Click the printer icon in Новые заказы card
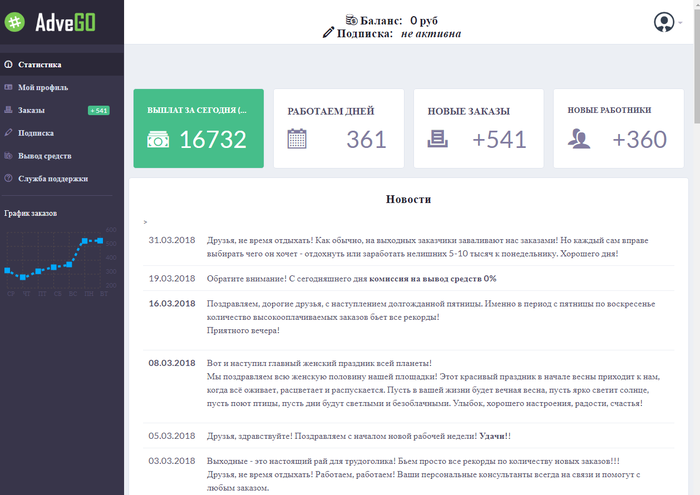This screenshot has height=495, width=700. click(x=437, y=141)
